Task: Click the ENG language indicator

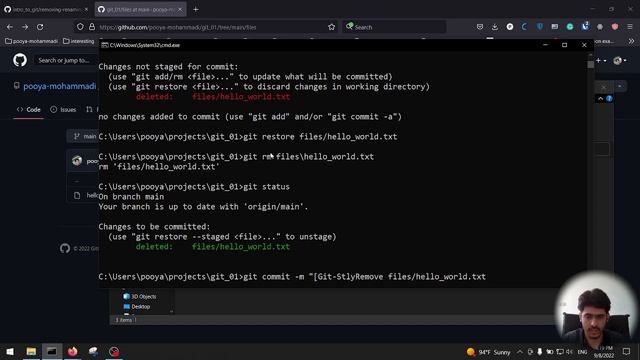Action: [x=582, y=352]
